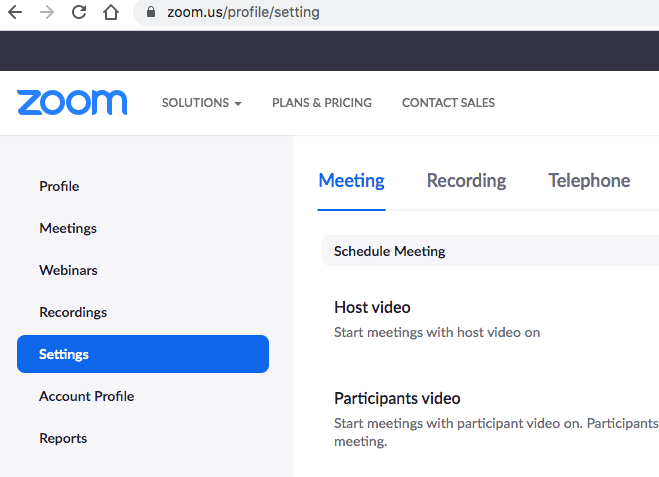Screen dimensions: 659x477
Task: Navigate to Reports in the sidebar
Action: (63, 438)
